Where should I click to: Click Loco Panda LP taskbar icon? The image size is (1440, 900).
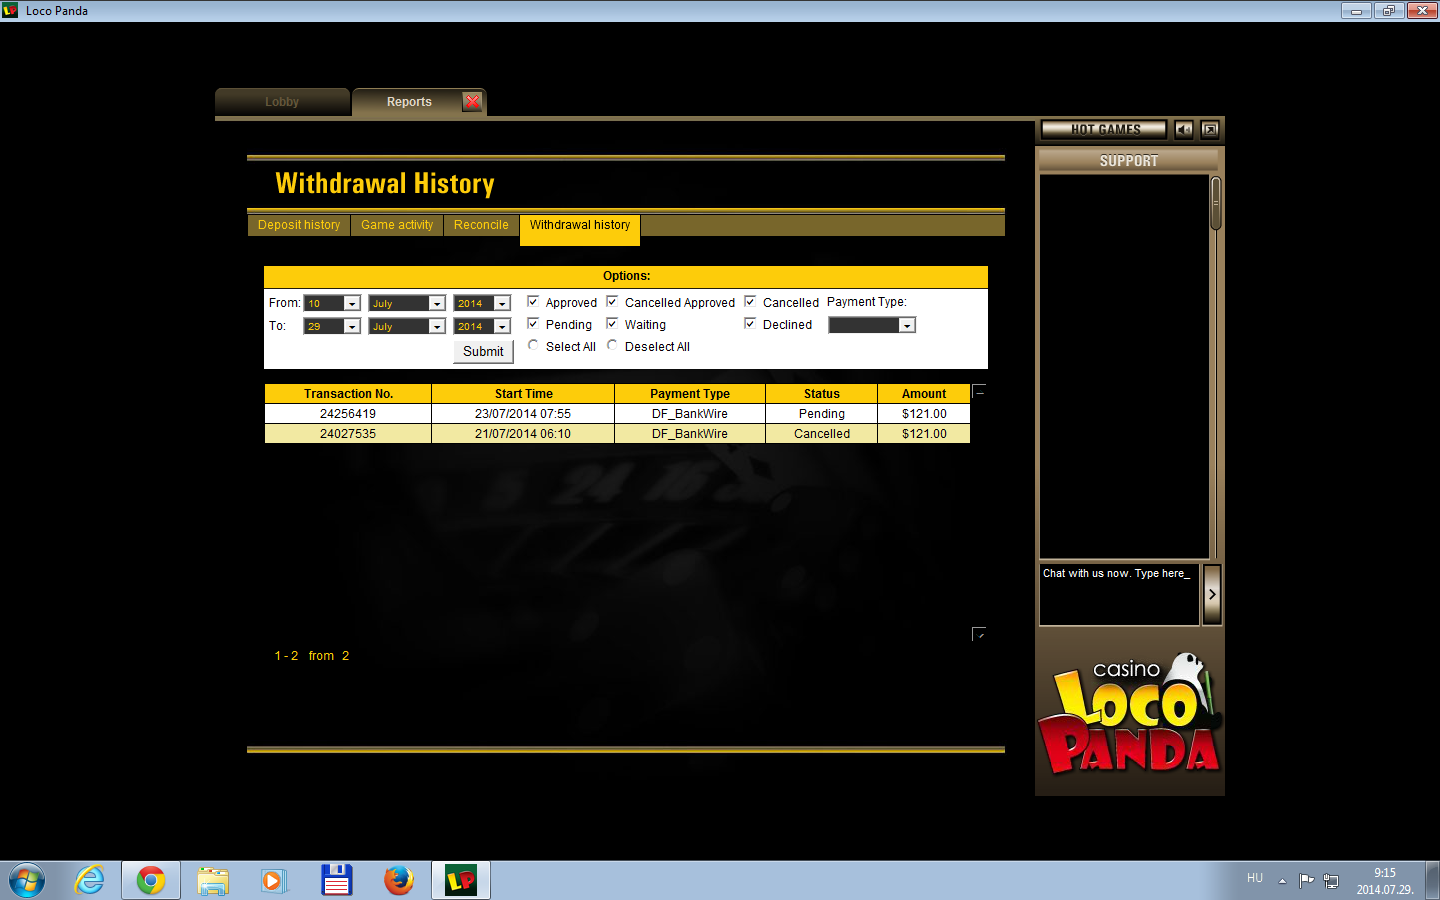point(461,881)
